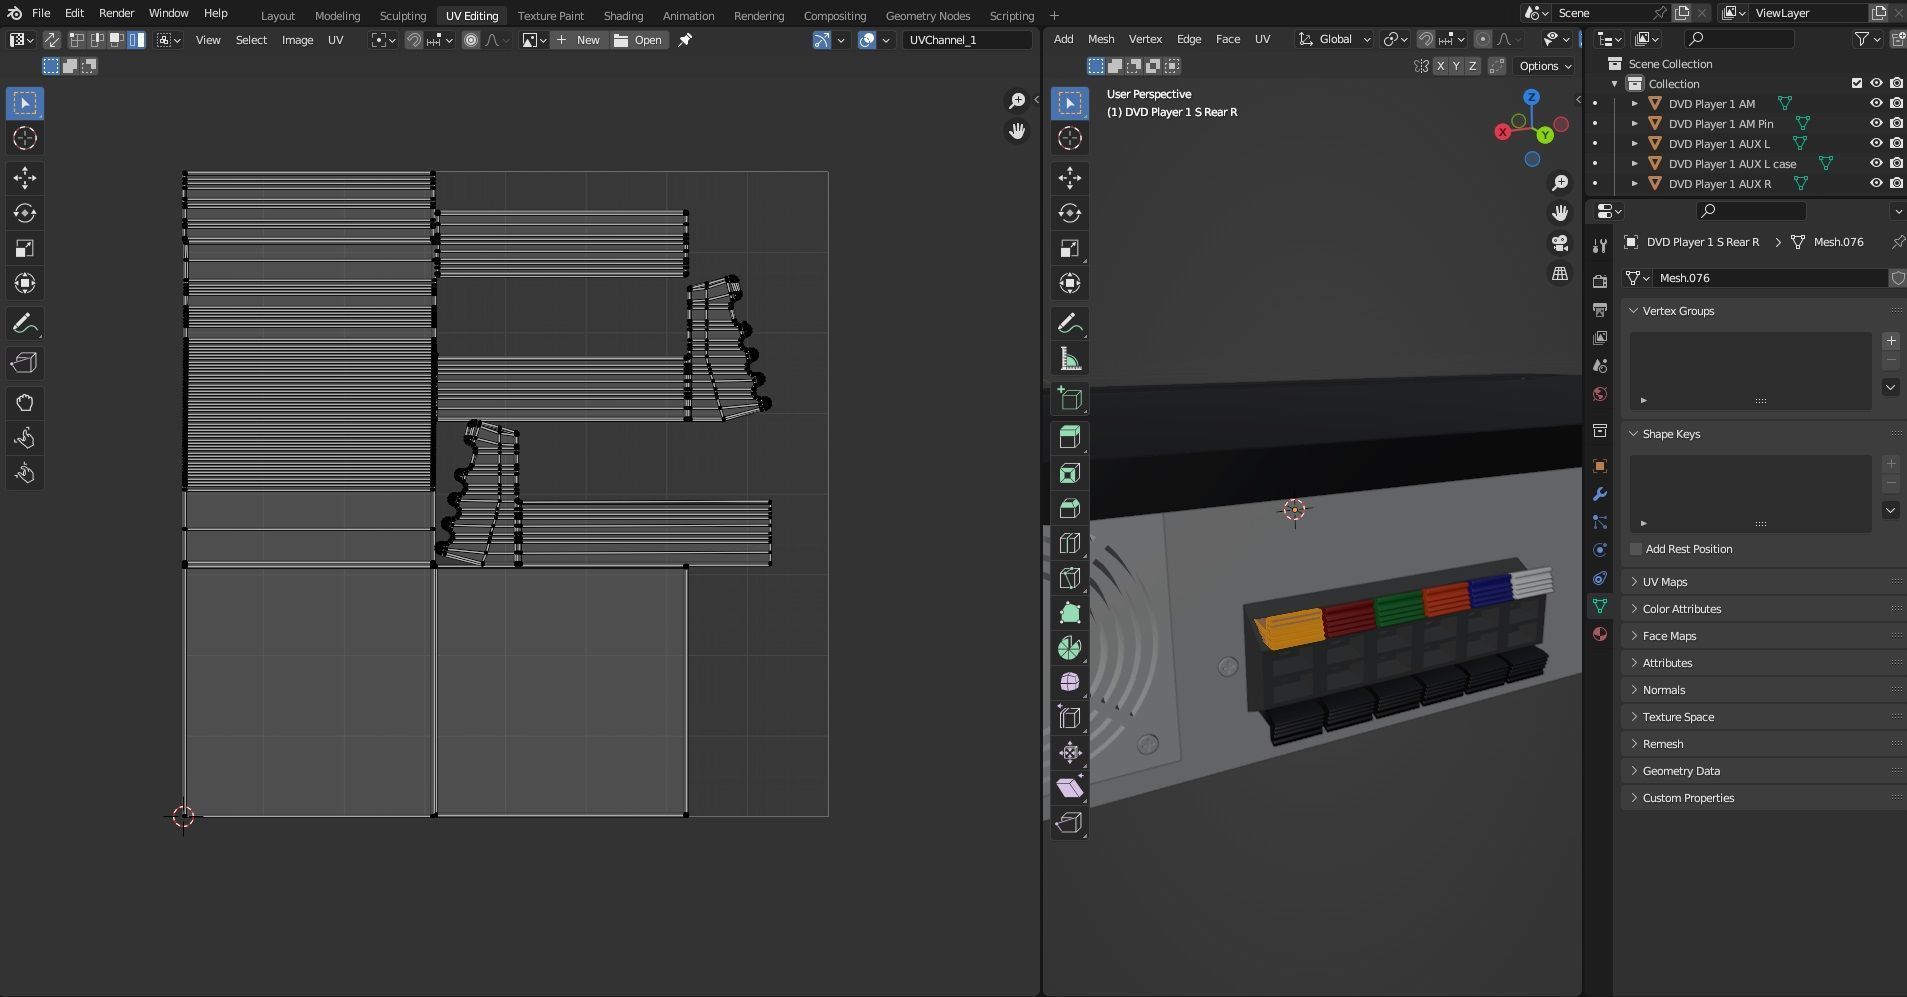Activate the UV Pinch sculpt tool

pyautogui.click(x=25, y=473)
